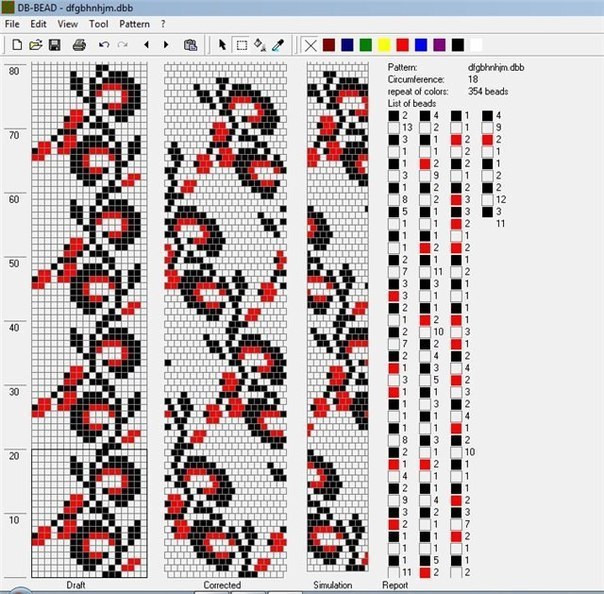Viewport: 604px width, 594px height.
Task: Click inside the Draft pattern grid
Action: (89, 320)
